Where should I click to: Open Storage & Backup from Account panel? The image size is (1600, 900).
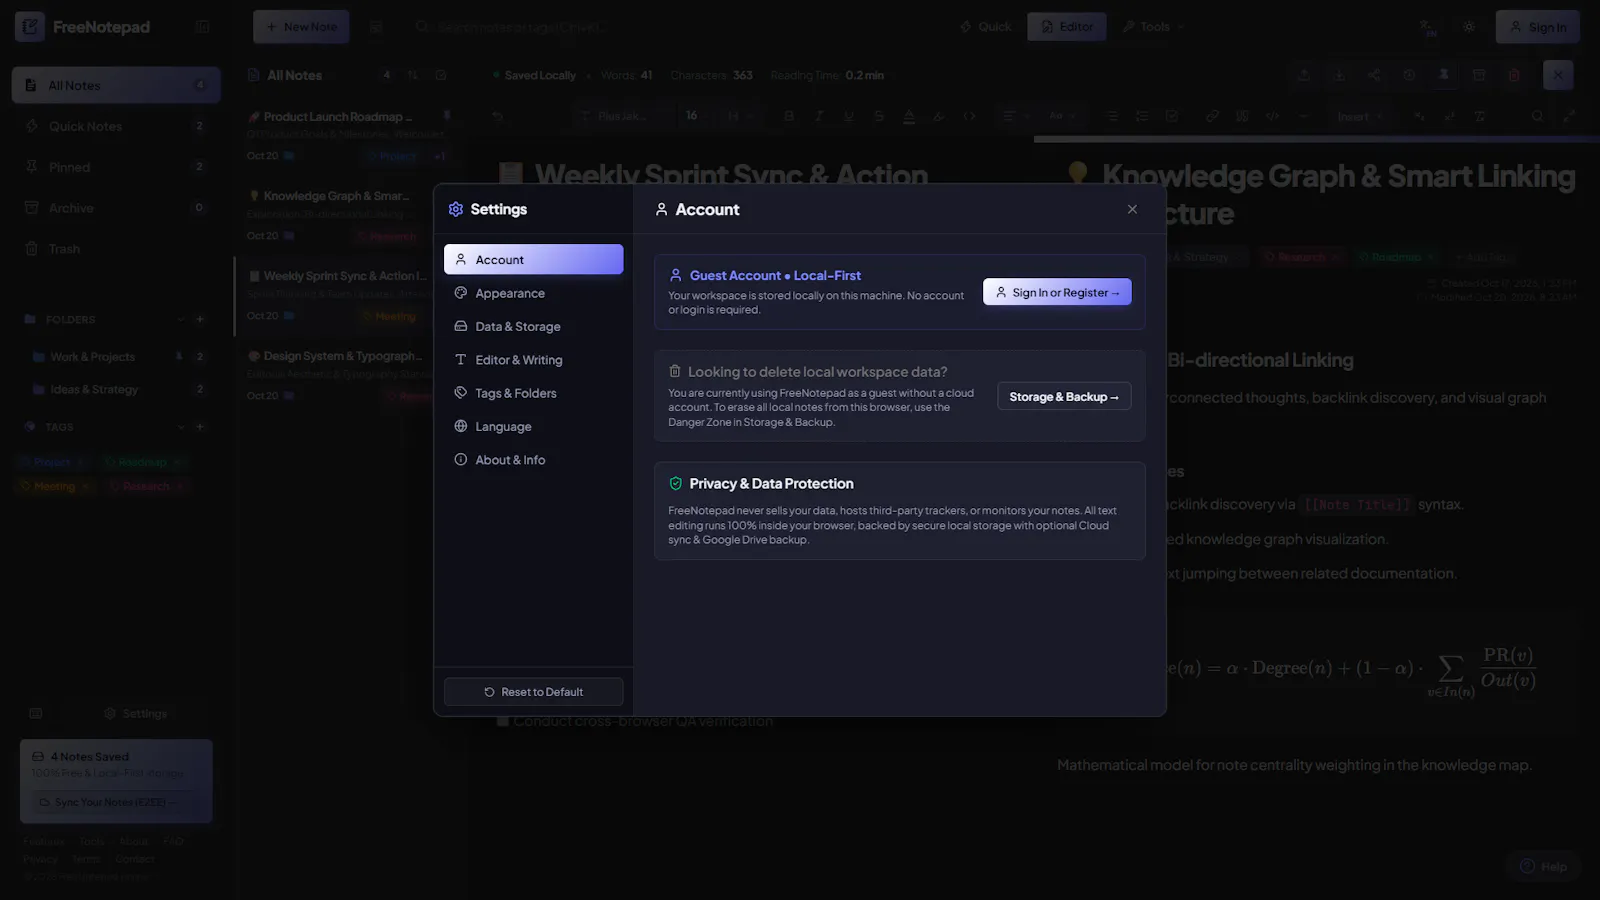pos(1064,396)
